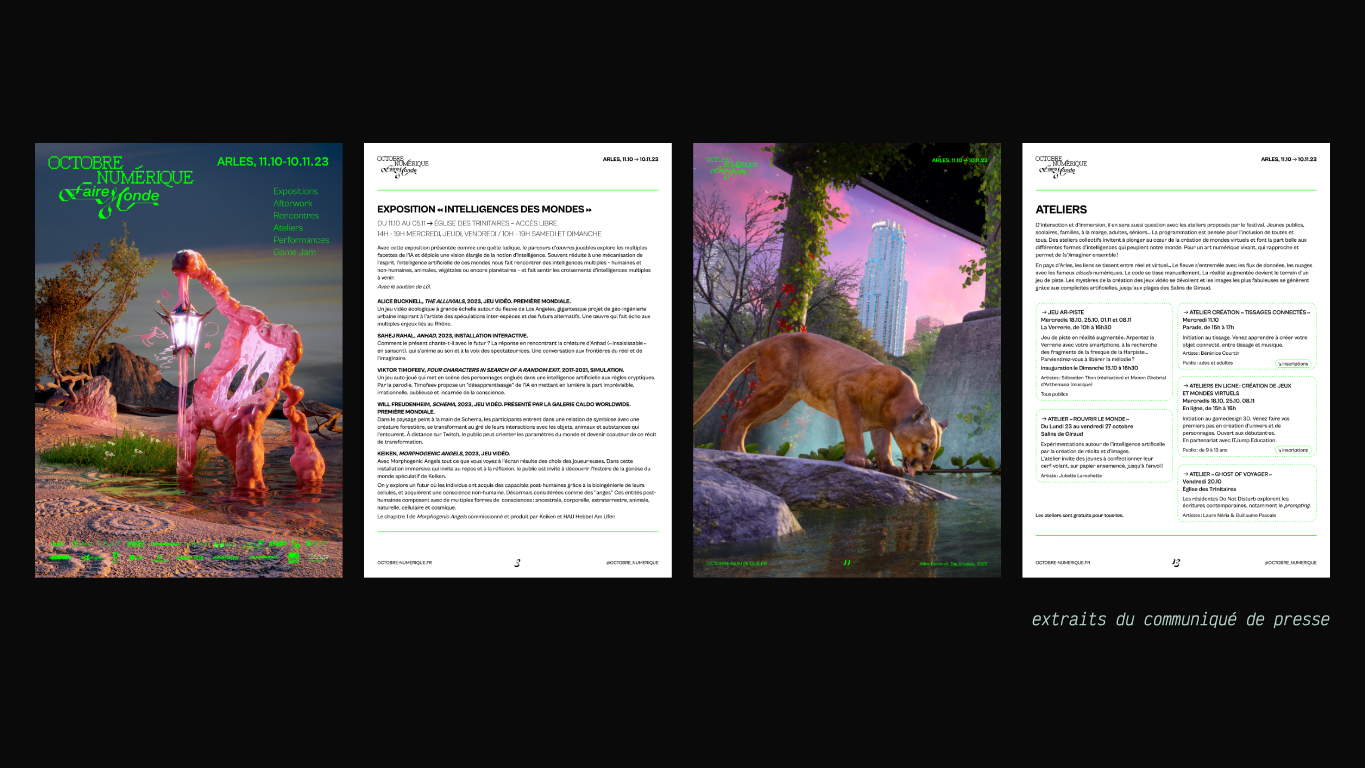The image size is (1365, 768).
Task: Click the 'ATELIER « ROUVRIR LE MONDE »' card title
Action: tap(1086, 419)
